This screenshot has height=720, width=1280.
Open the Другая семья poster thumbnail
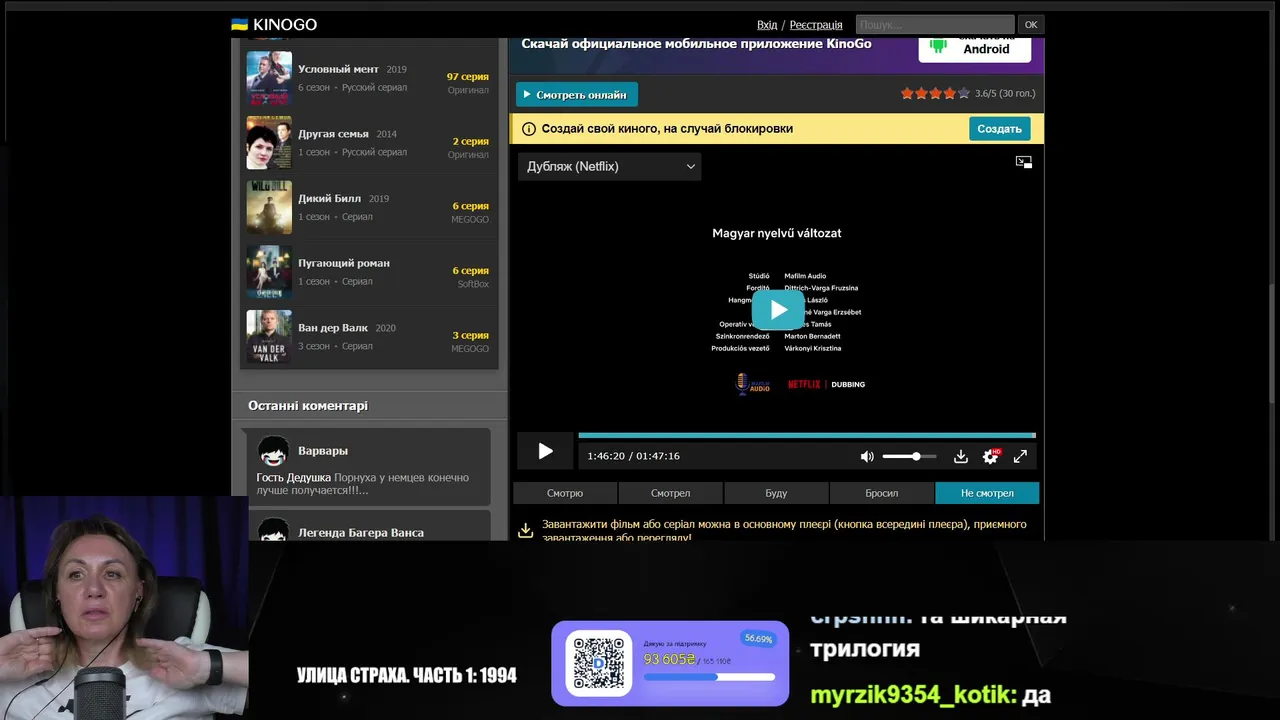pos(269,143)
